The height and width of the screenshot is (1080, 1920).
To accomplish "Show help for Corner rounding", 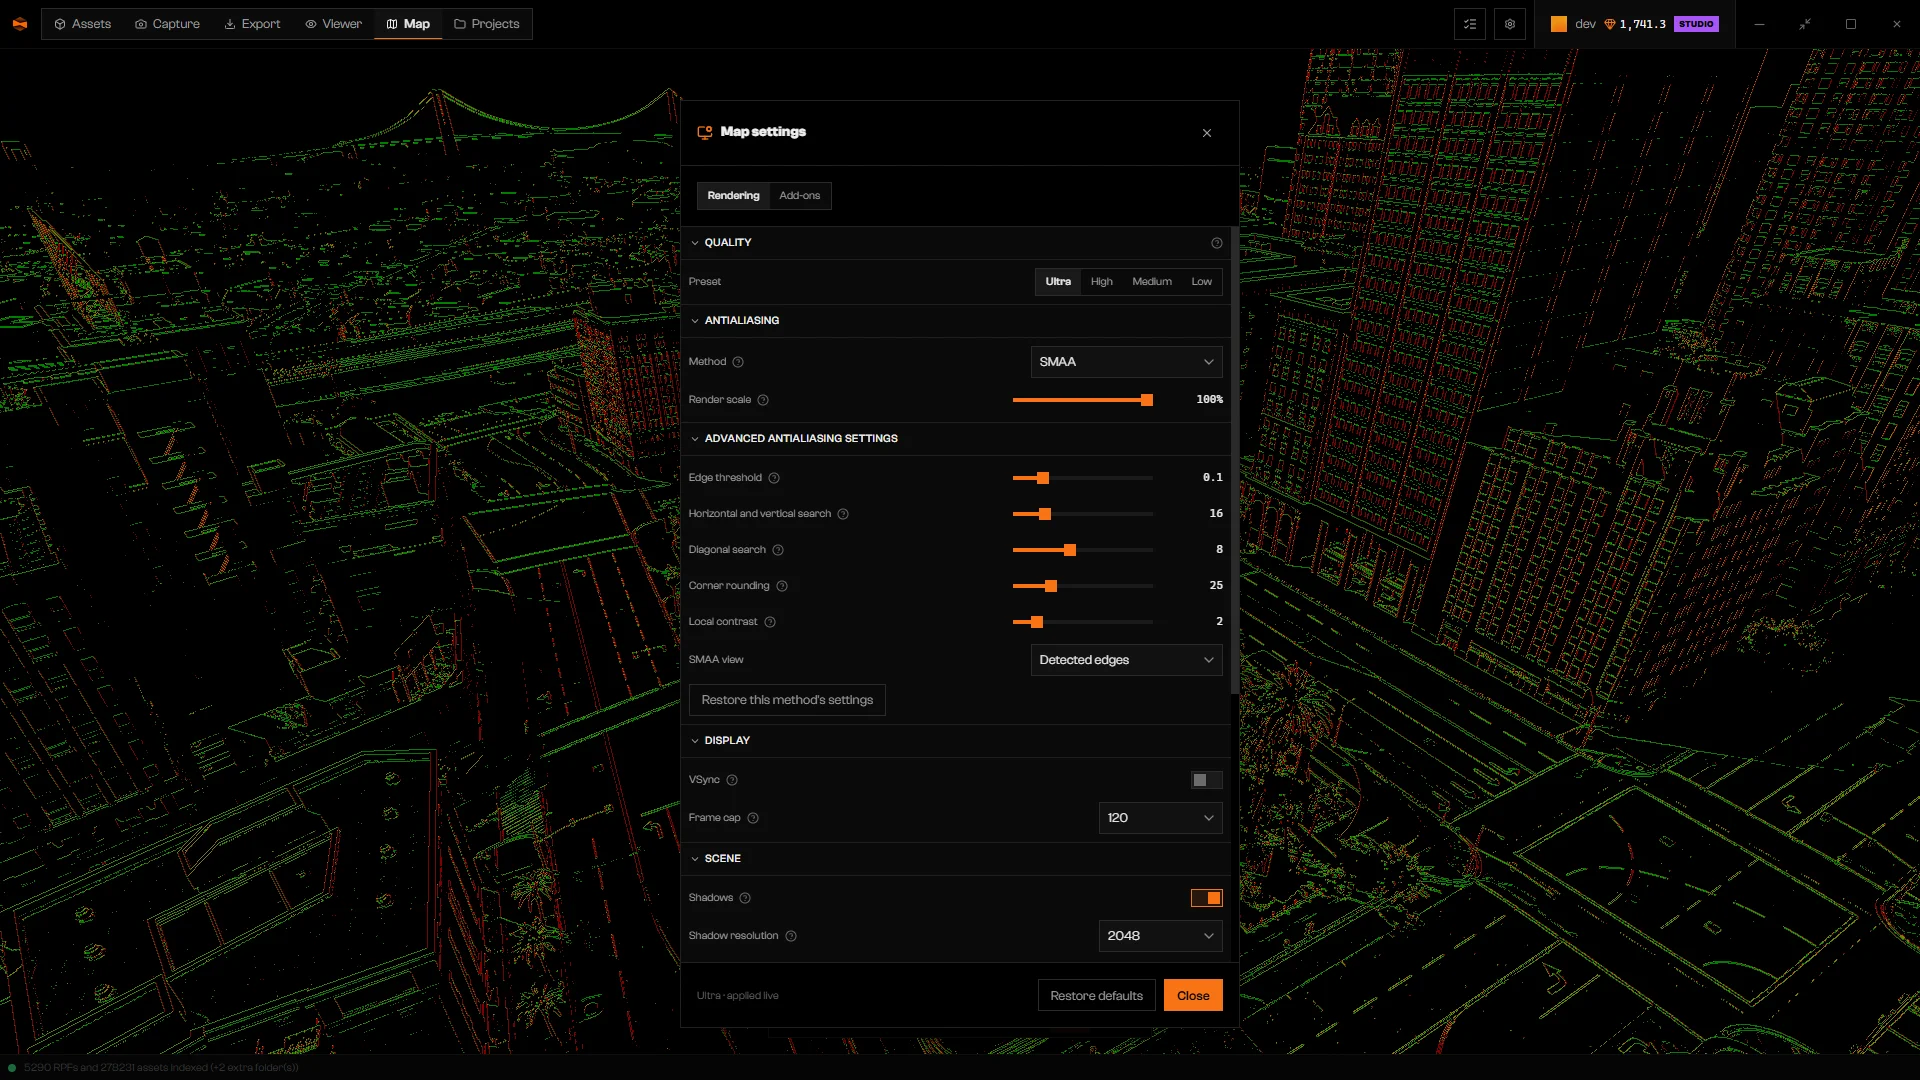I will 782,586.
